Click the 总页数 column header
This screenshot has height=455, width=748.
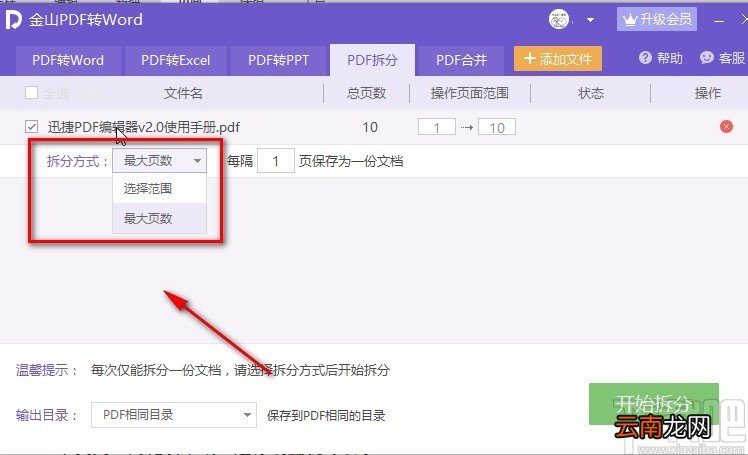pos(366,93)
